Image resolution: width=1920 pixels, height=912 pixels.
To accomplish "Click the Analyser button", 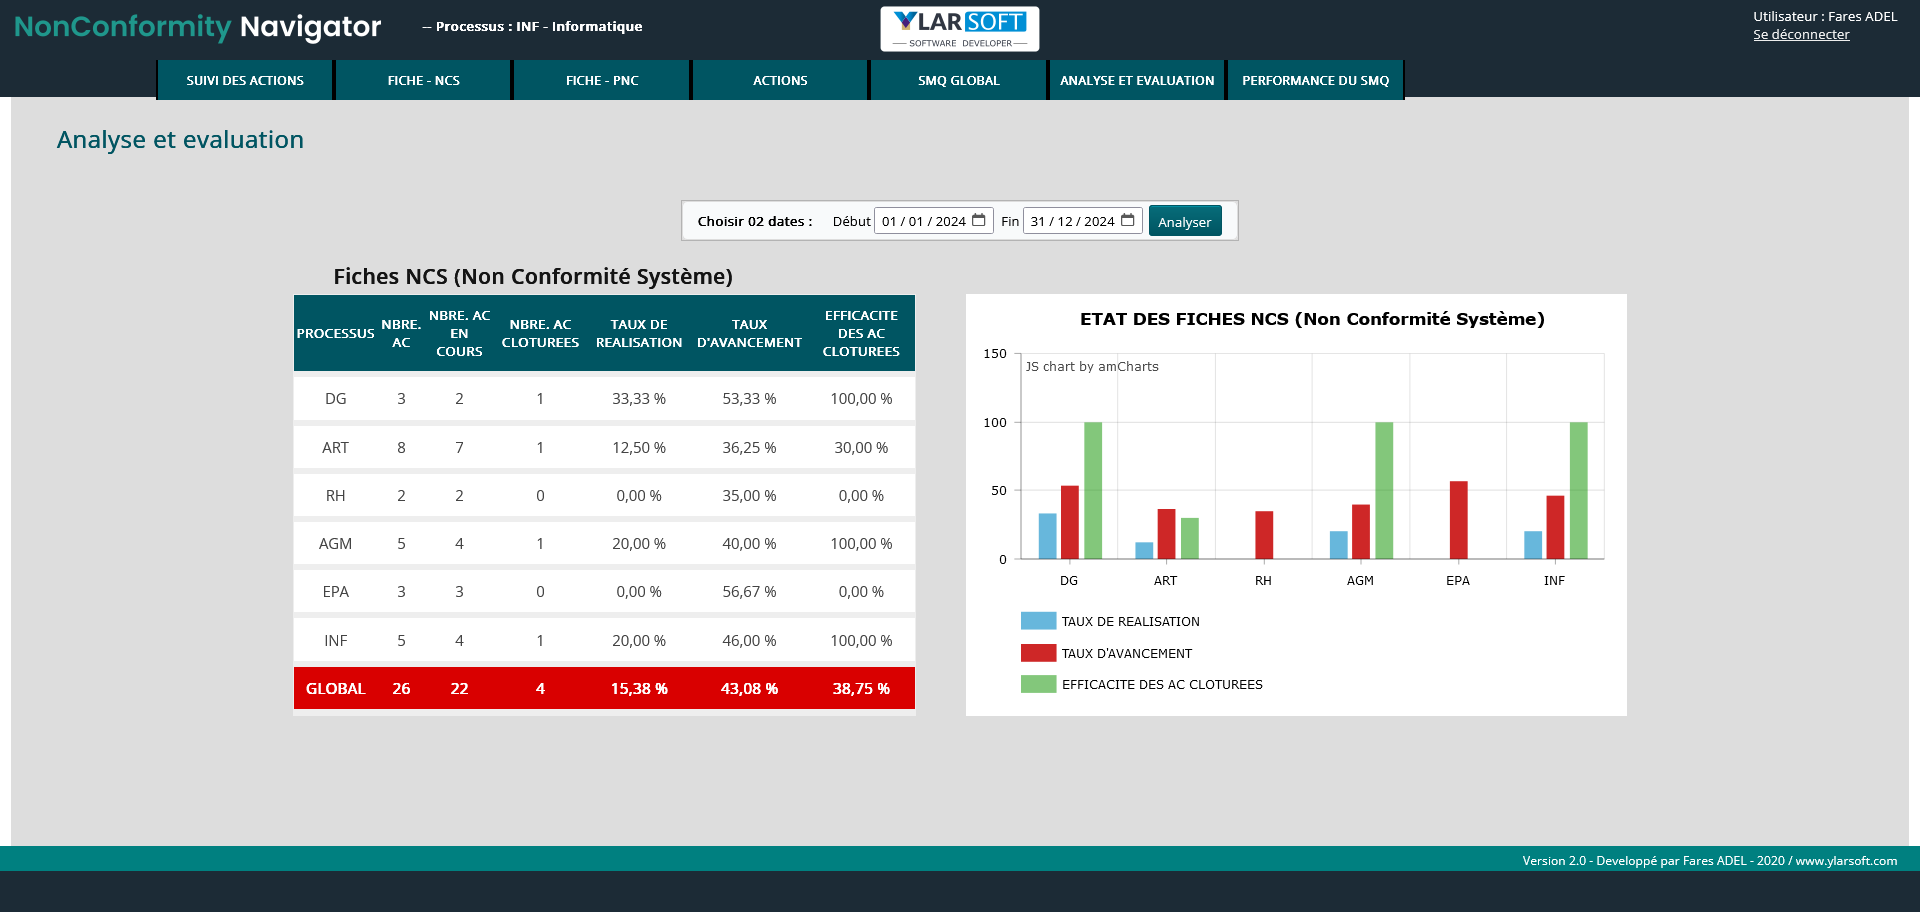I will click(x=1185, y=221).
